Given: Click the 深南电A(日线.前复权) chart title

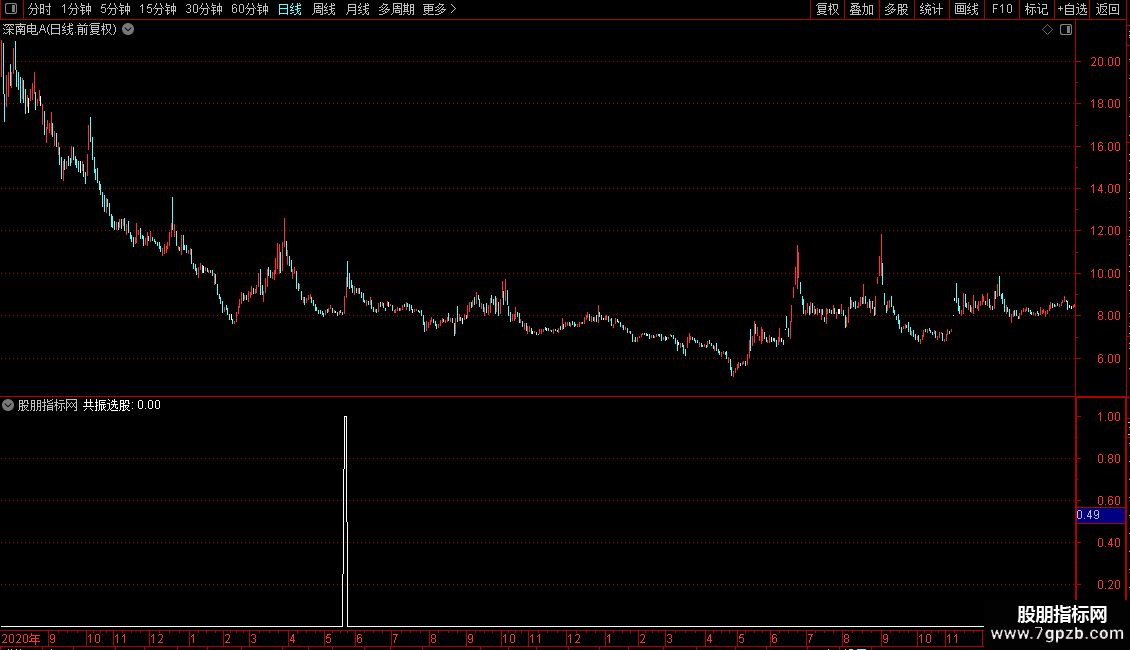Looking at the screenshot, I should [x=59, y=30].
